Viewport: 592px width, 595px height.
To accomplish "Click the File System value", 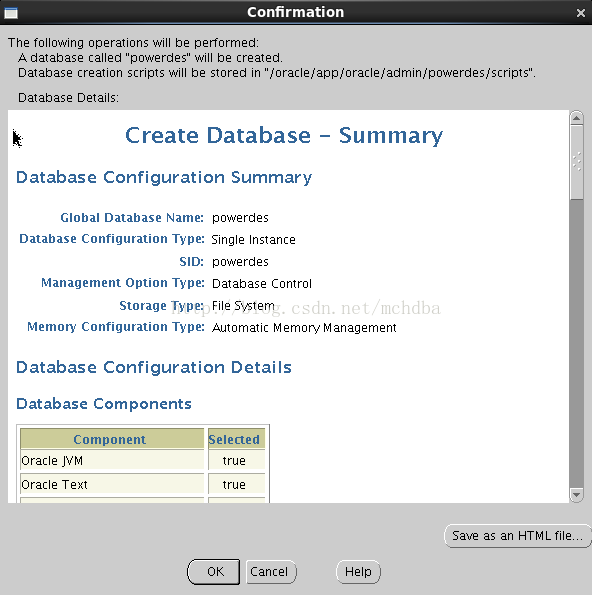I will click(x=243, y=306).
